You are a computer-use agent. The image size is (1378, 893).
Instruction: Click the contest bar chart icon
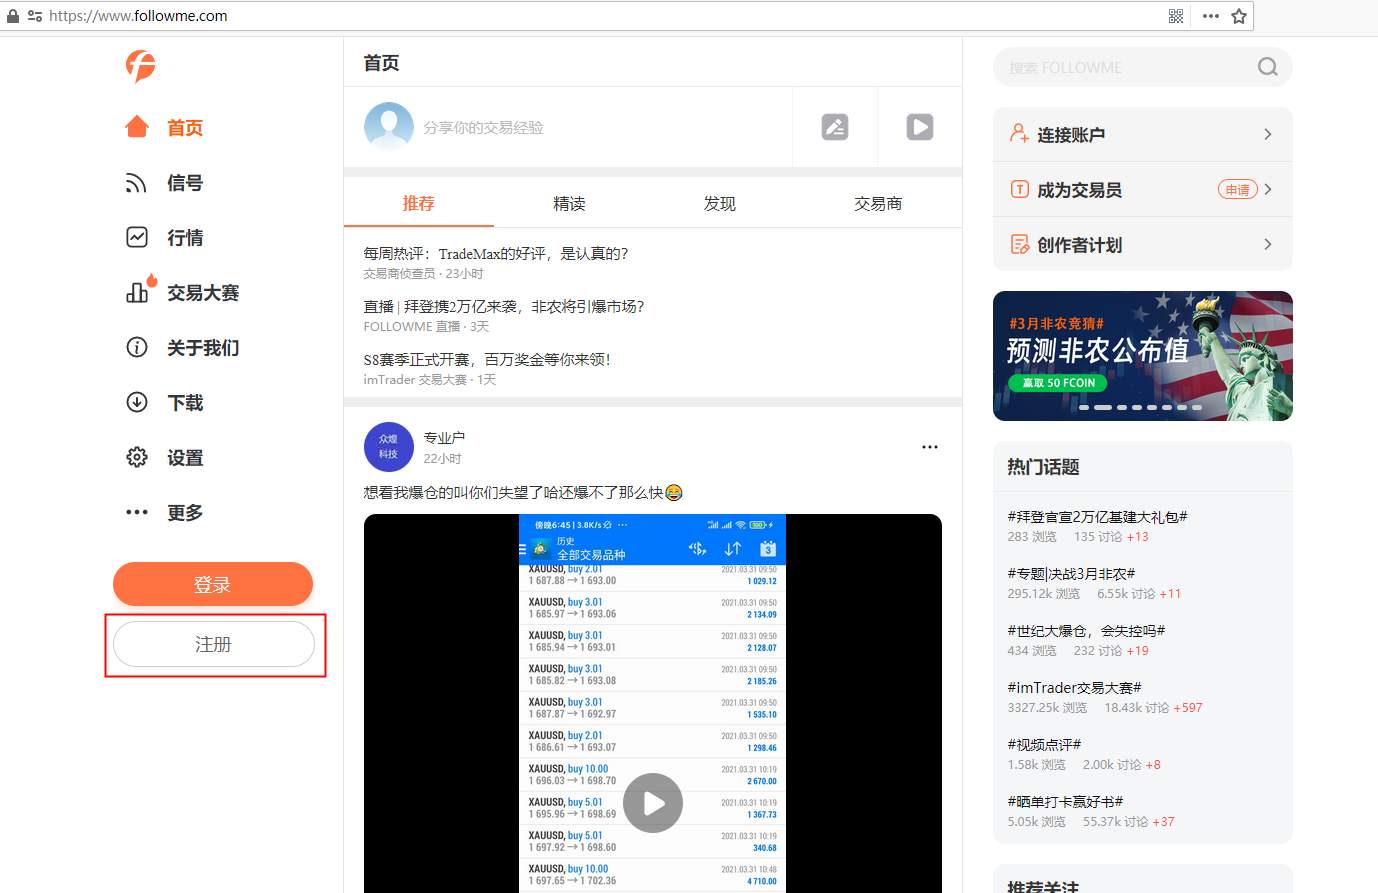point(137,292)
